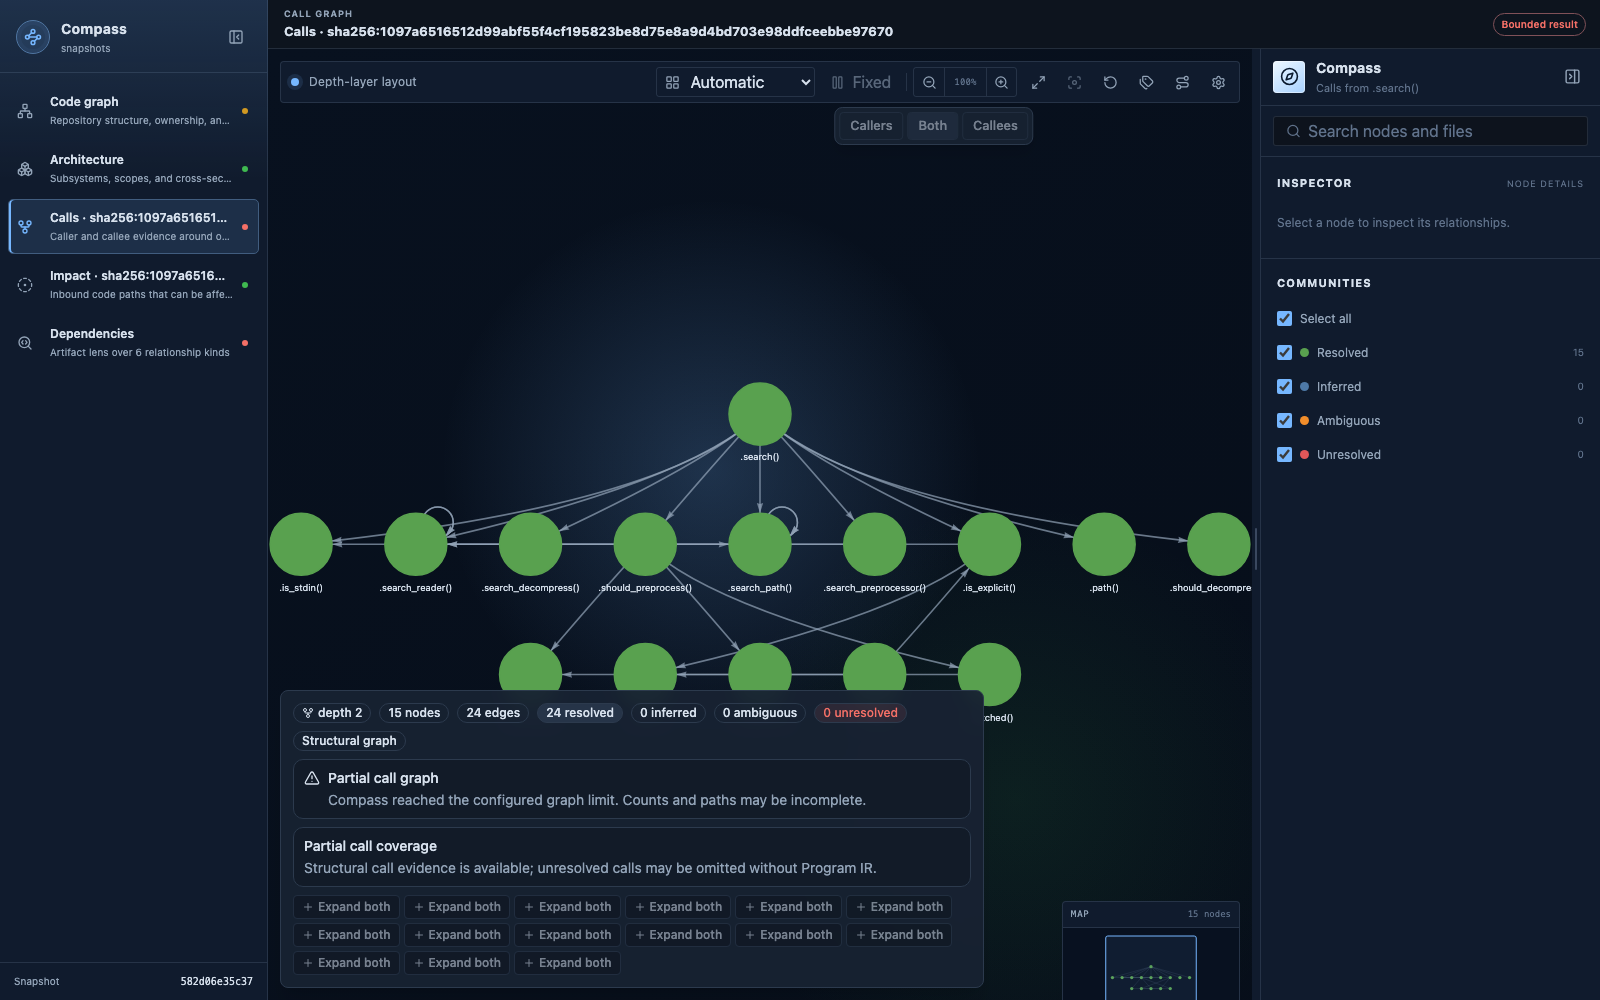Toggle node labels tag icon
Image resolution: width=1600 pixels, height=1000 pixels.
pyautogui.click(x=1146, y=82)
